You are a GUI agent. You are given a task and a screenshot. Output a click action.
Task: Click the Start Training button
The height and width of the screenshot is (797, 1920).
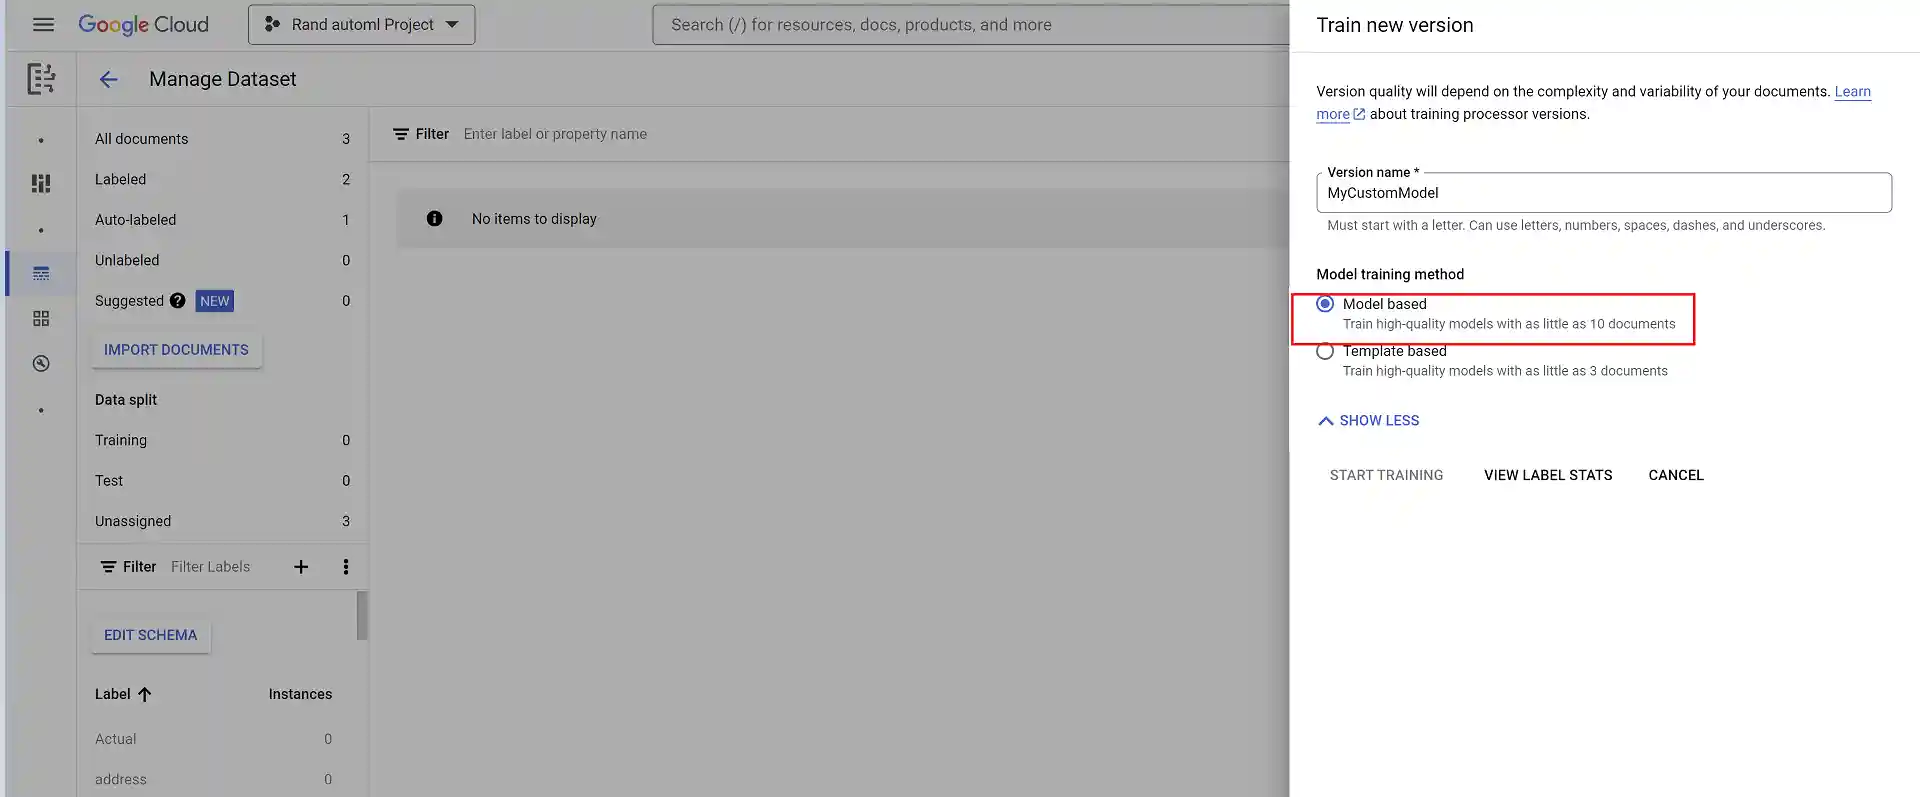click(x=1386, y=475)
